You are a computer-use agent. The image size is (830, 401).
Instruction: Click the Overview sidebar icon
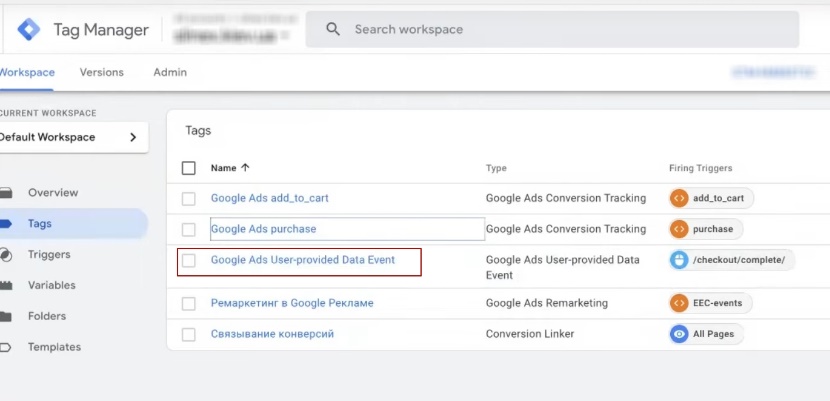point(6,192)
